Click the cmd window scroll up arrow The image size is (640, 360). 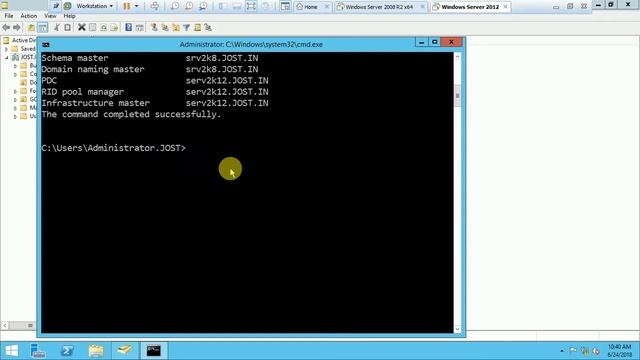point(458,57)
